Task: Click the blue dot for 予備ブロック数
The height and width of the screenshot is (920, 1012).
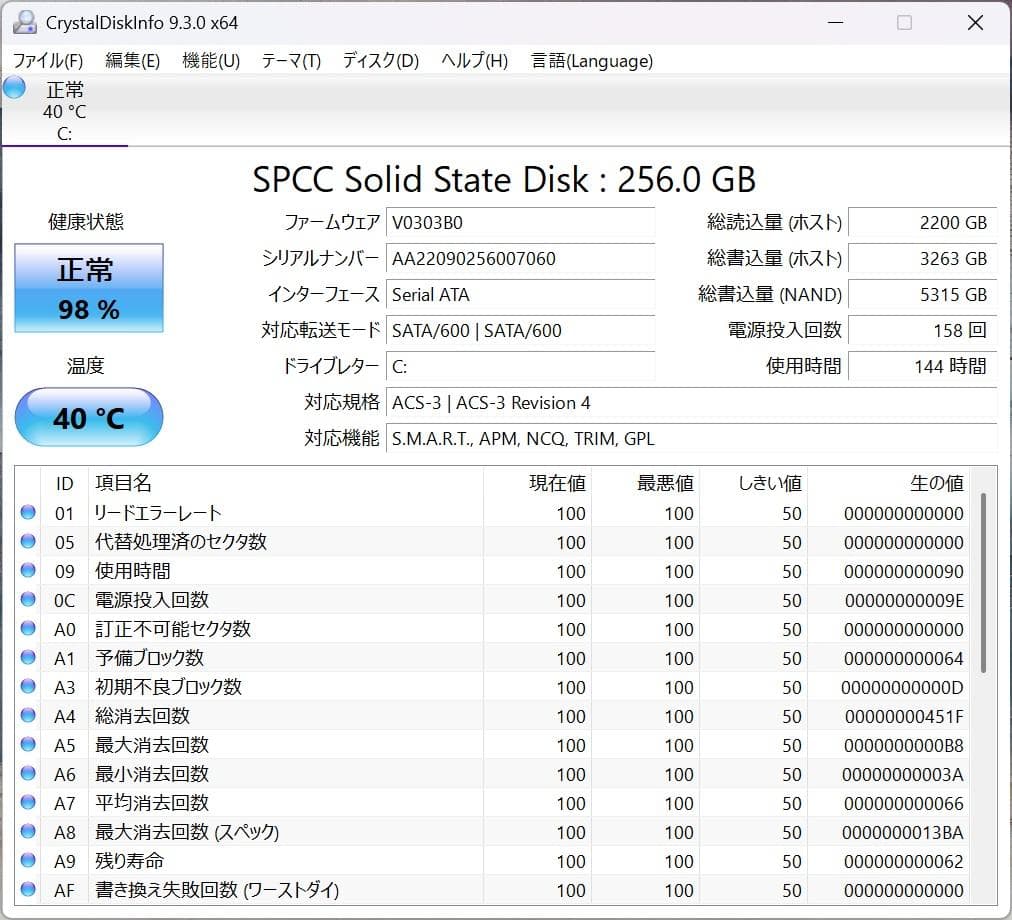Action: point(28,657)
